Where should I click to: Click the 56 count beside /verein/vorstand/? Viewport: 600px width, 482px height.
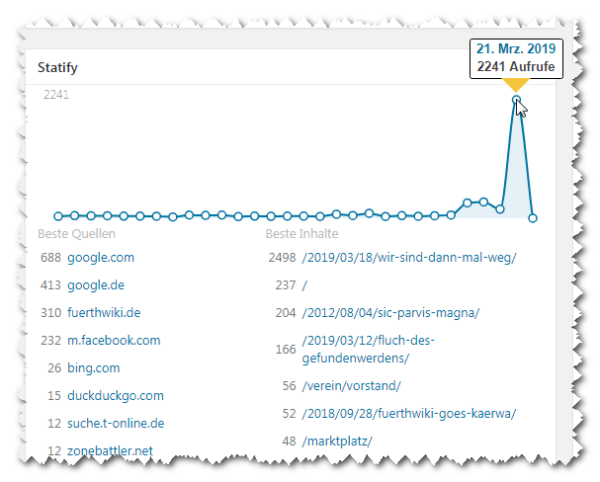(x=289, y=386)
